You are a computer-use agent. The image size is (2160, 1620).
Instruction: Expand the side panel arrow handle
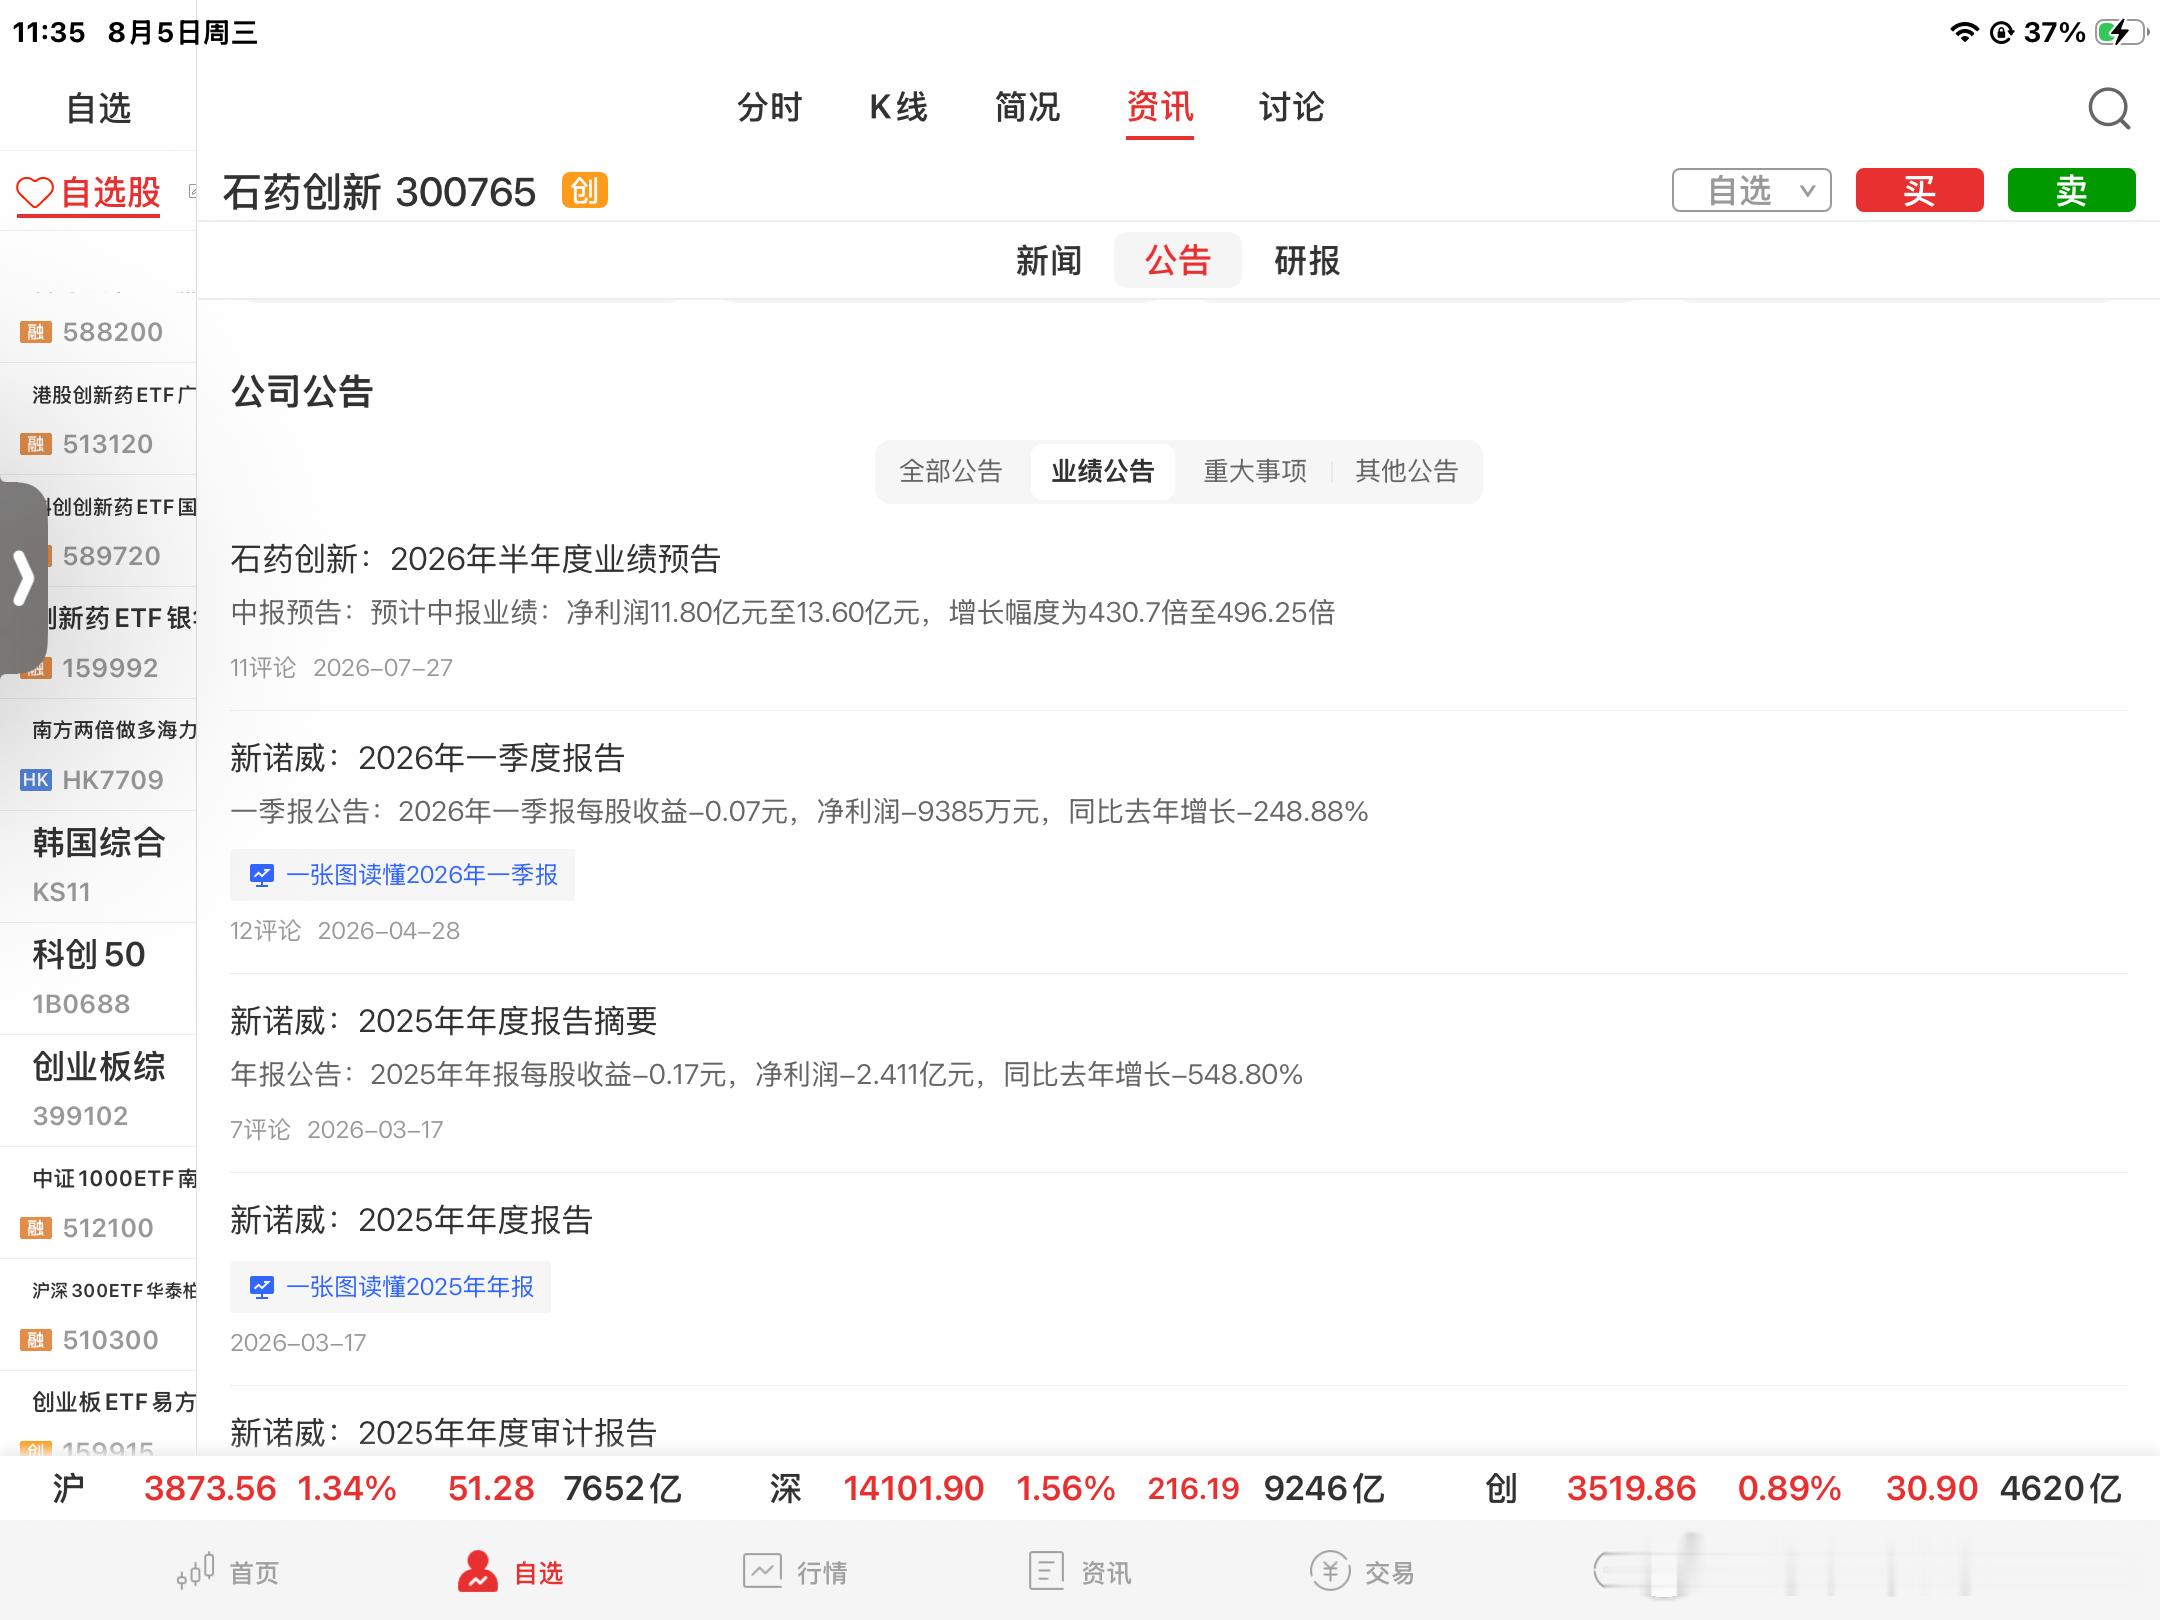click(24, 578)
